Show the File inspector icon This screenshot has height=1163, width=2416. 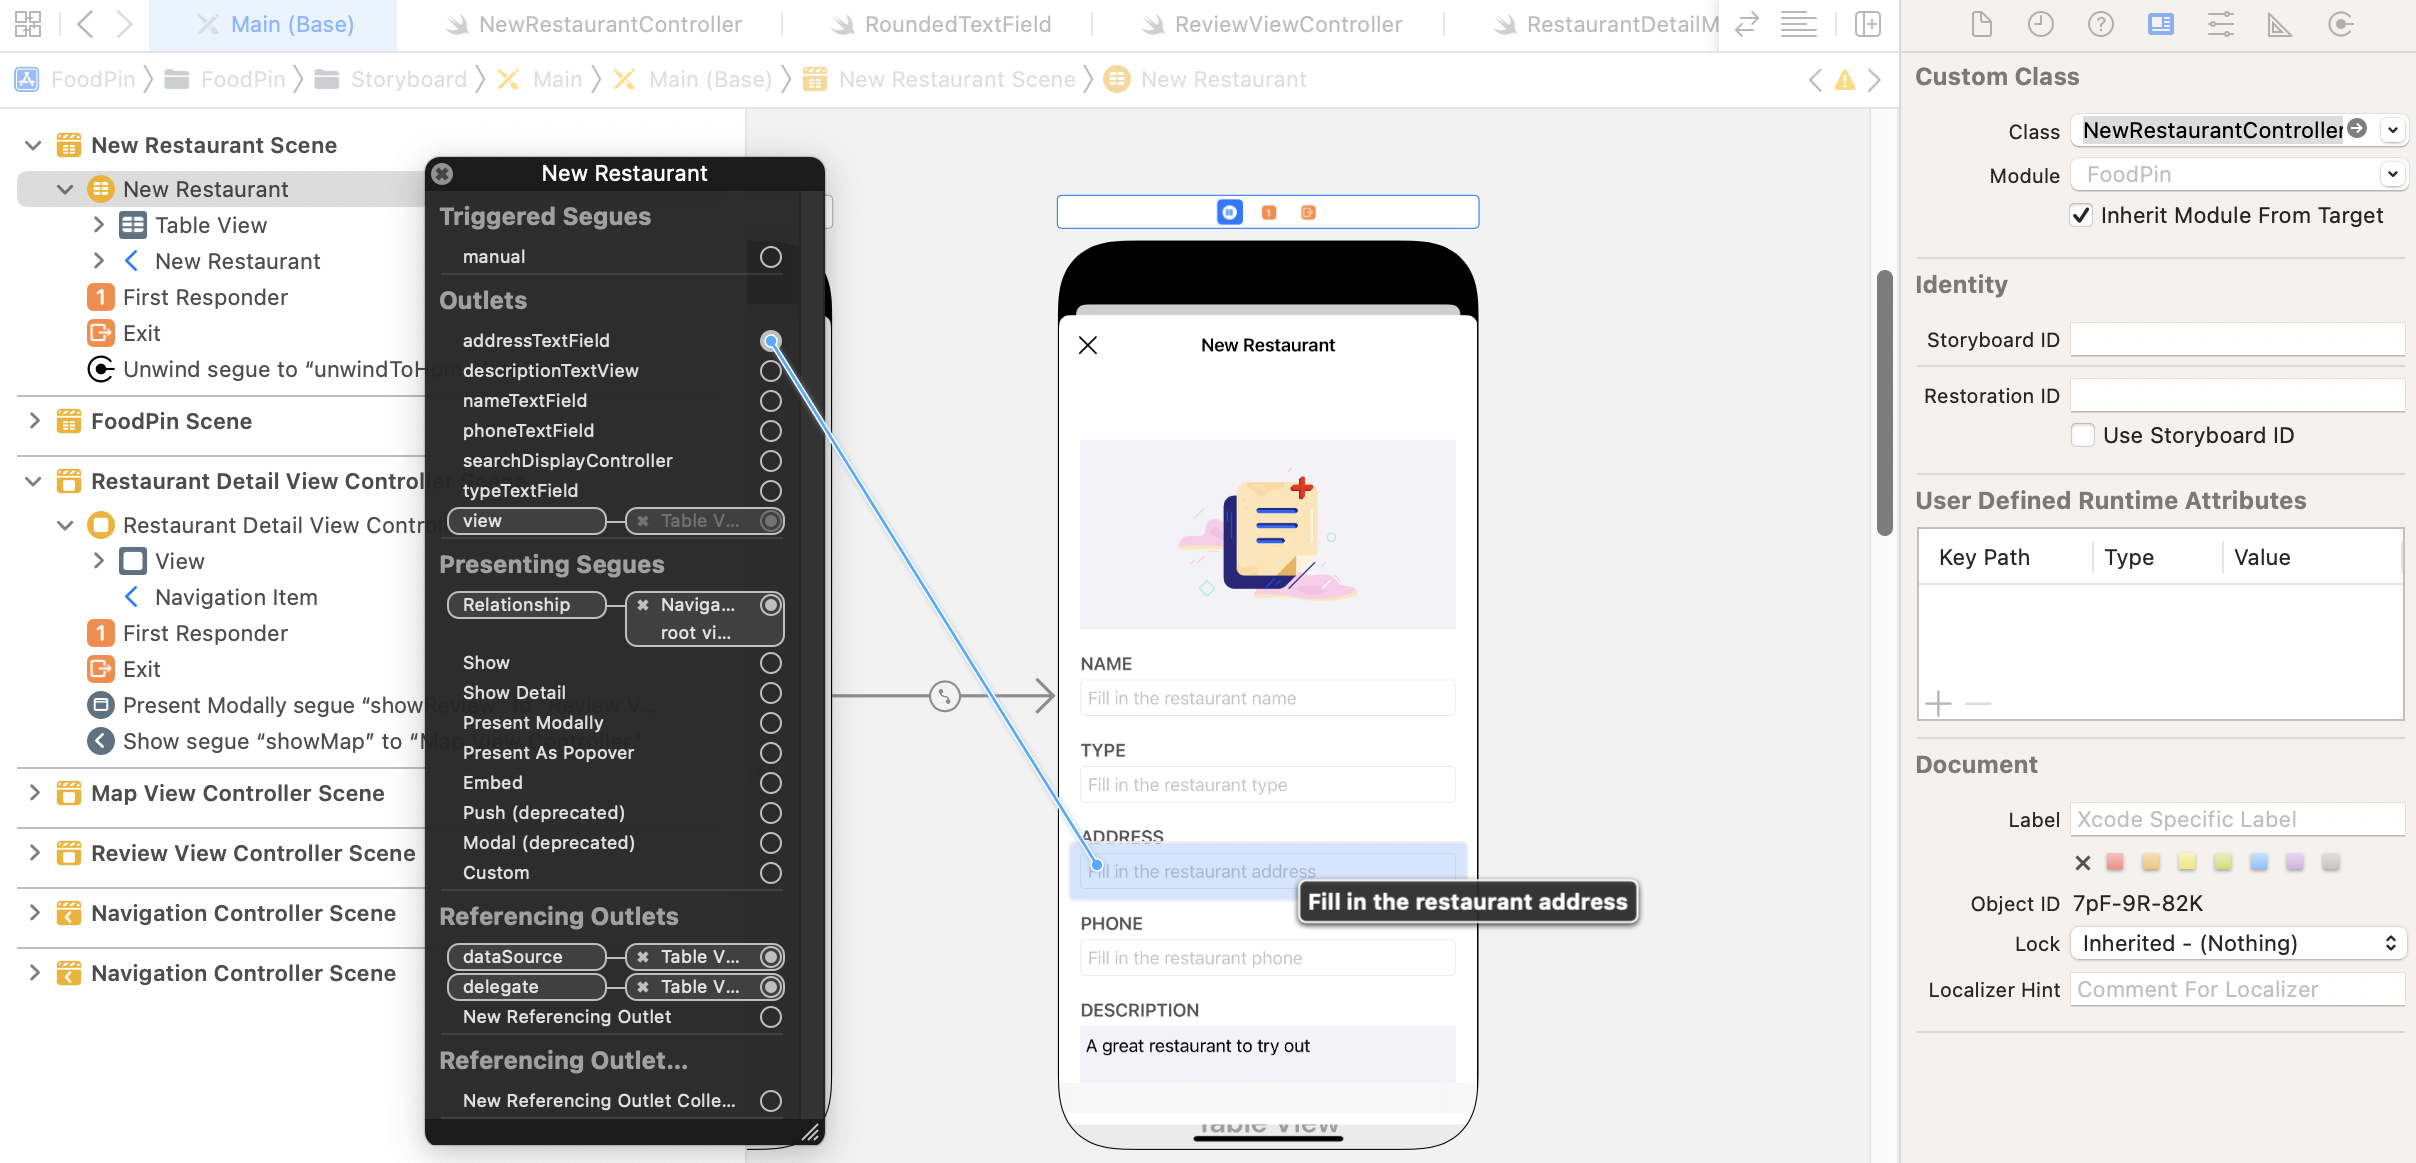pos(1981,24)
